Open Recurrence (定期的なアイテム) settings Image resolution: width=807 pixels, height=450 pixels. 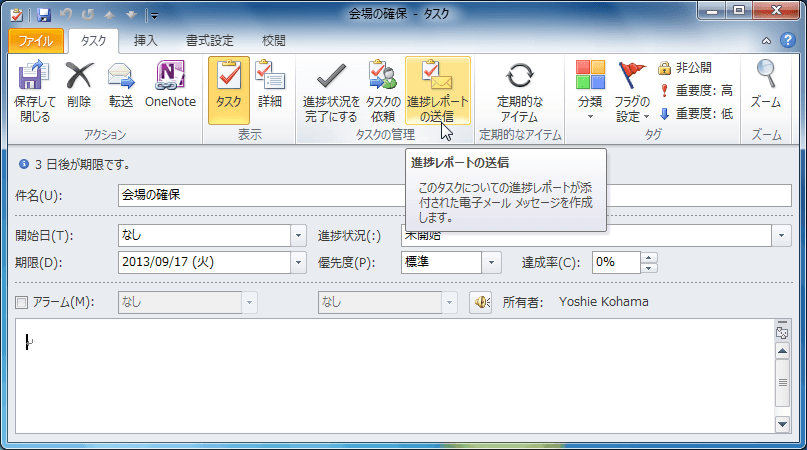pos(520,91)
